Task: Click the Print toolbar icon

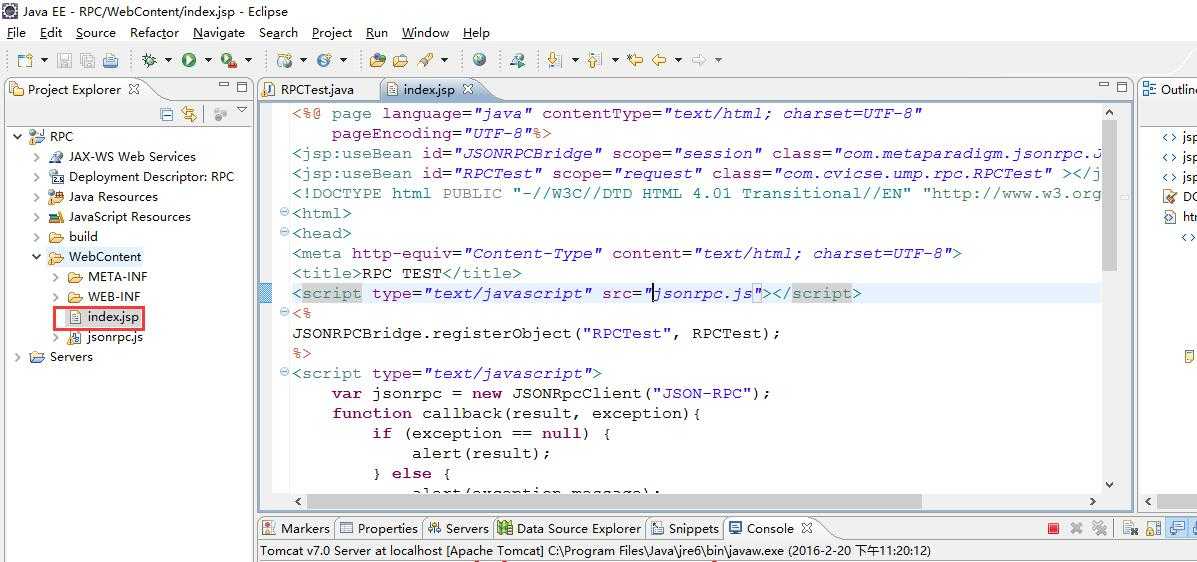Action: [111, 60]
